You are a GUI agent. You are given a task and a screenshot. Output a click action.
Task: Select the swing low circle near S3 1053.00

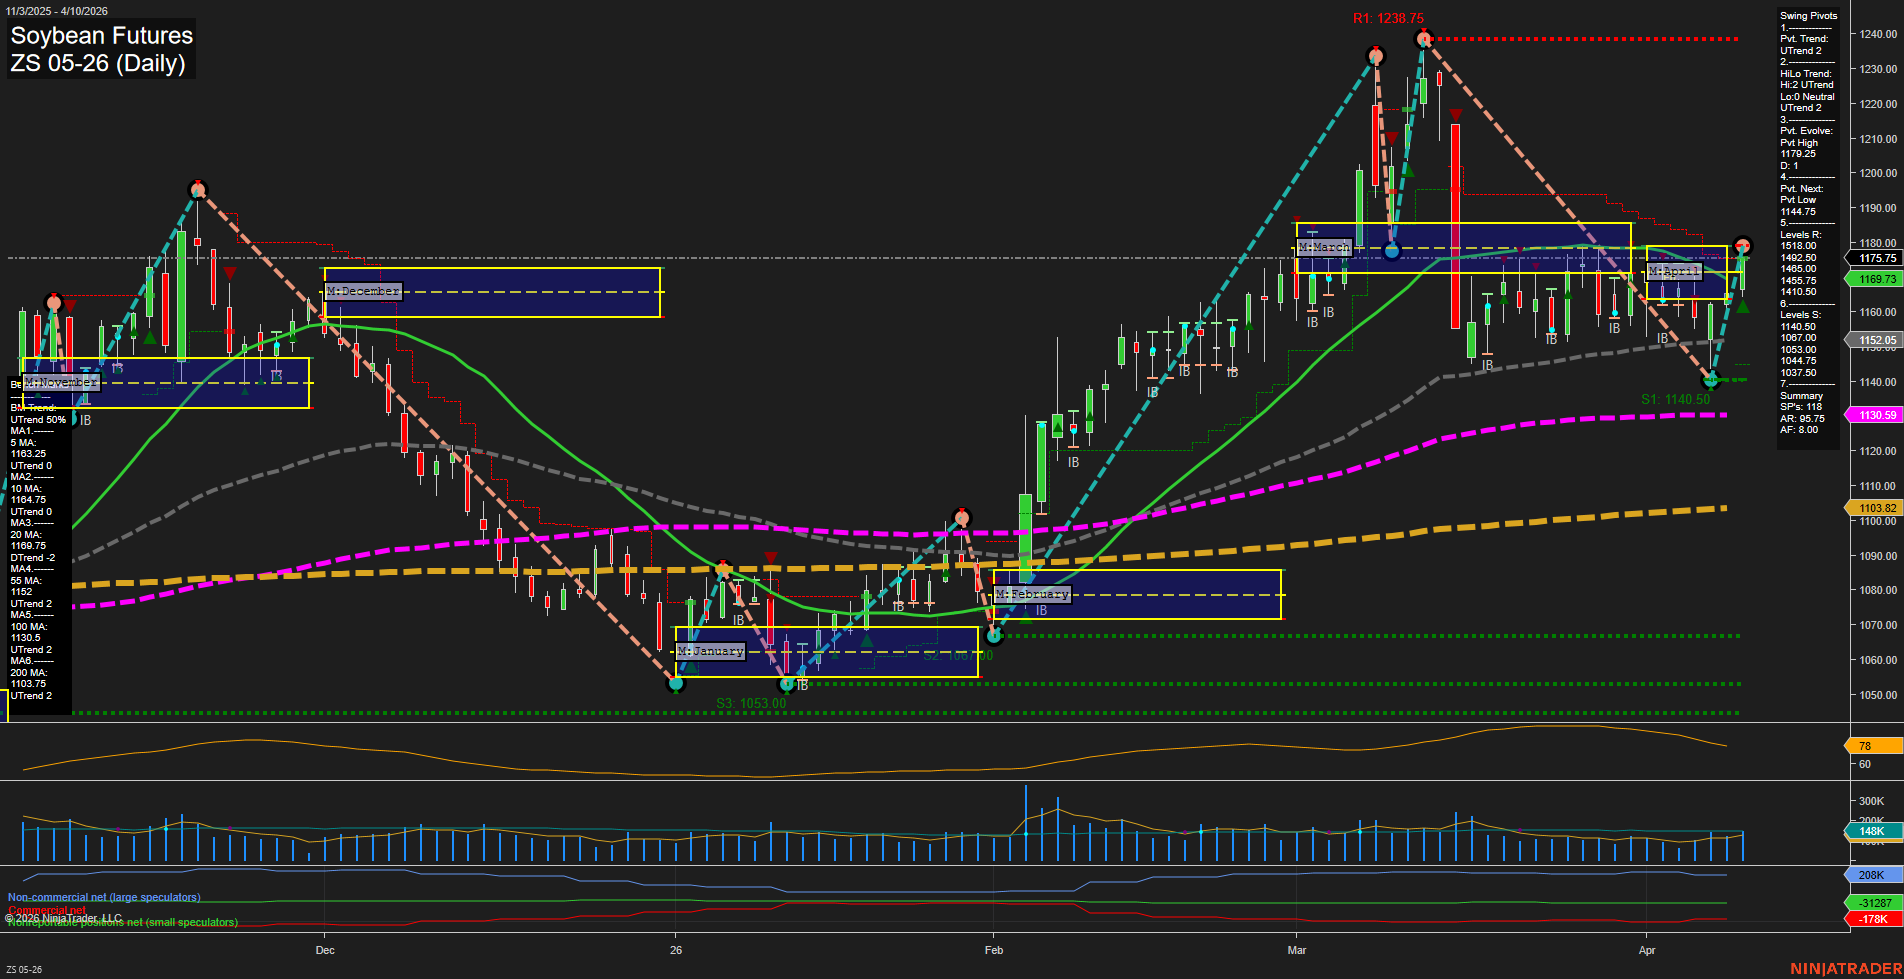[677, 684]
